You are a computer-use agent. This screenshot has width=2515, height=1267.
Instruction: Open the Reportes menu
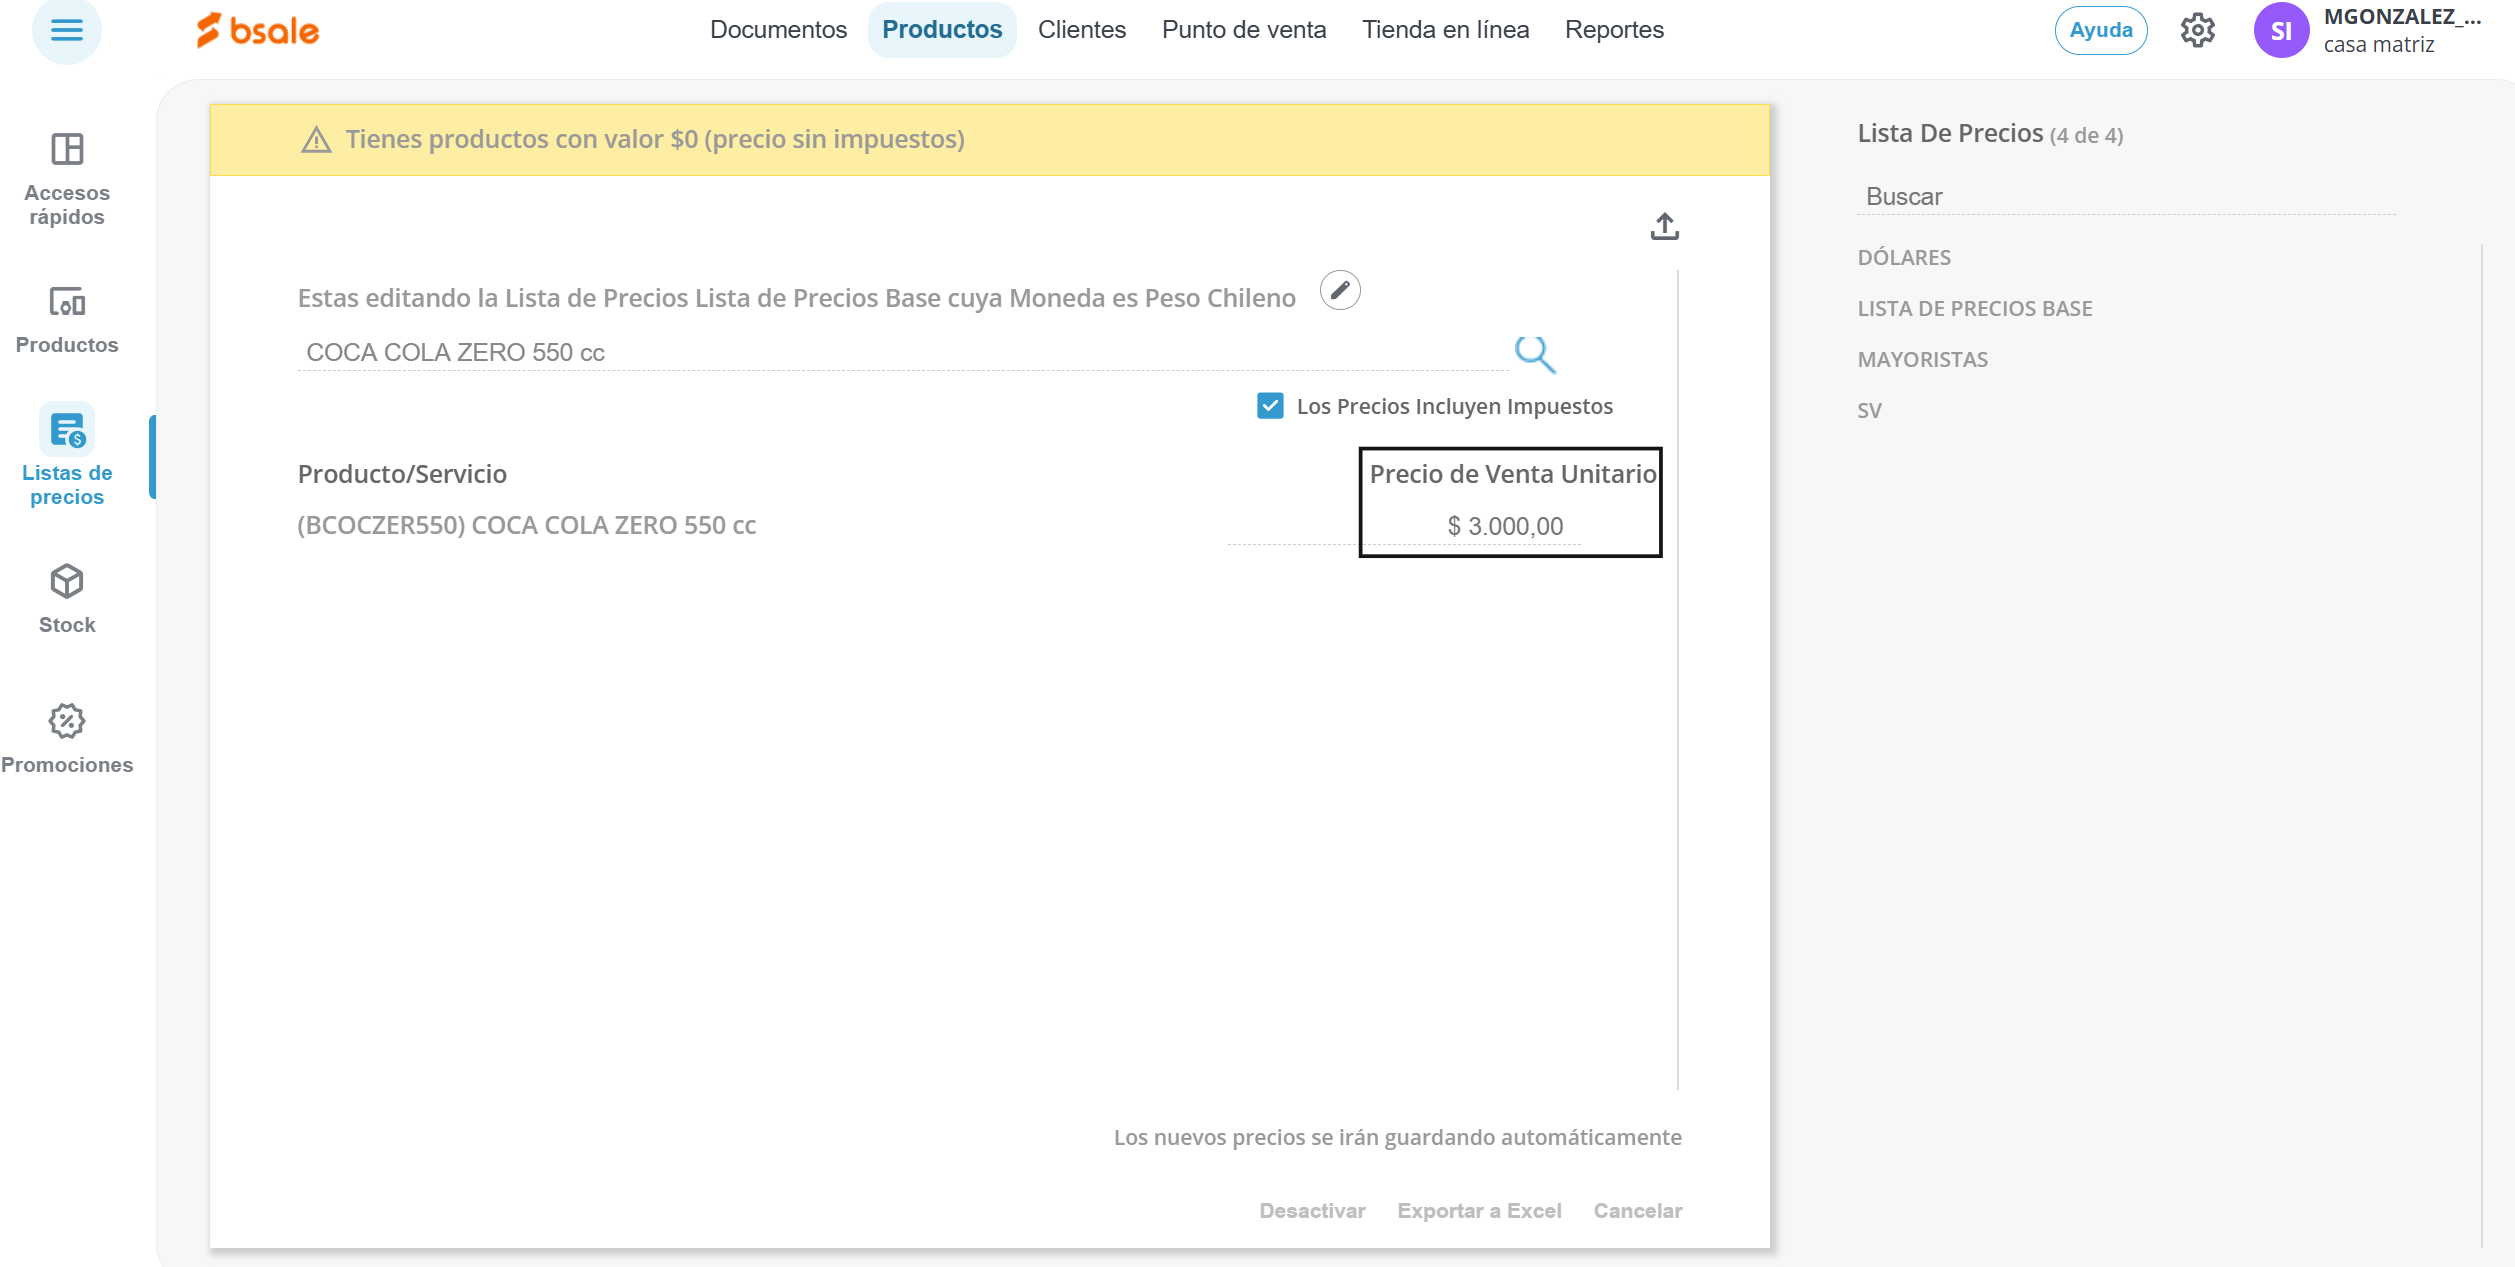[x=1613, y=30]
